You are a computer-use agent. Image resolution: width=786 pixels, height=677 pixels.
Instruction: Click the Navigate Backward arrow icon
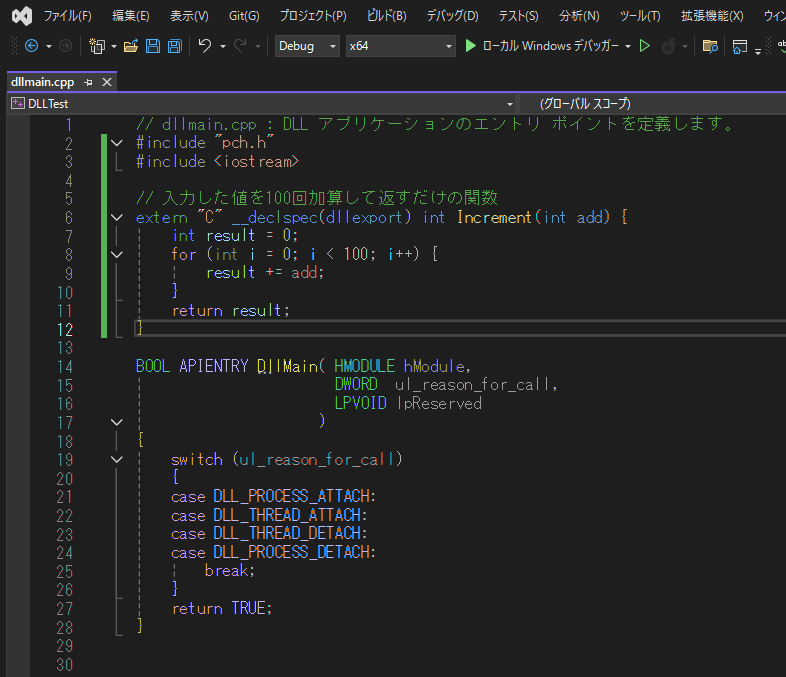31,46
